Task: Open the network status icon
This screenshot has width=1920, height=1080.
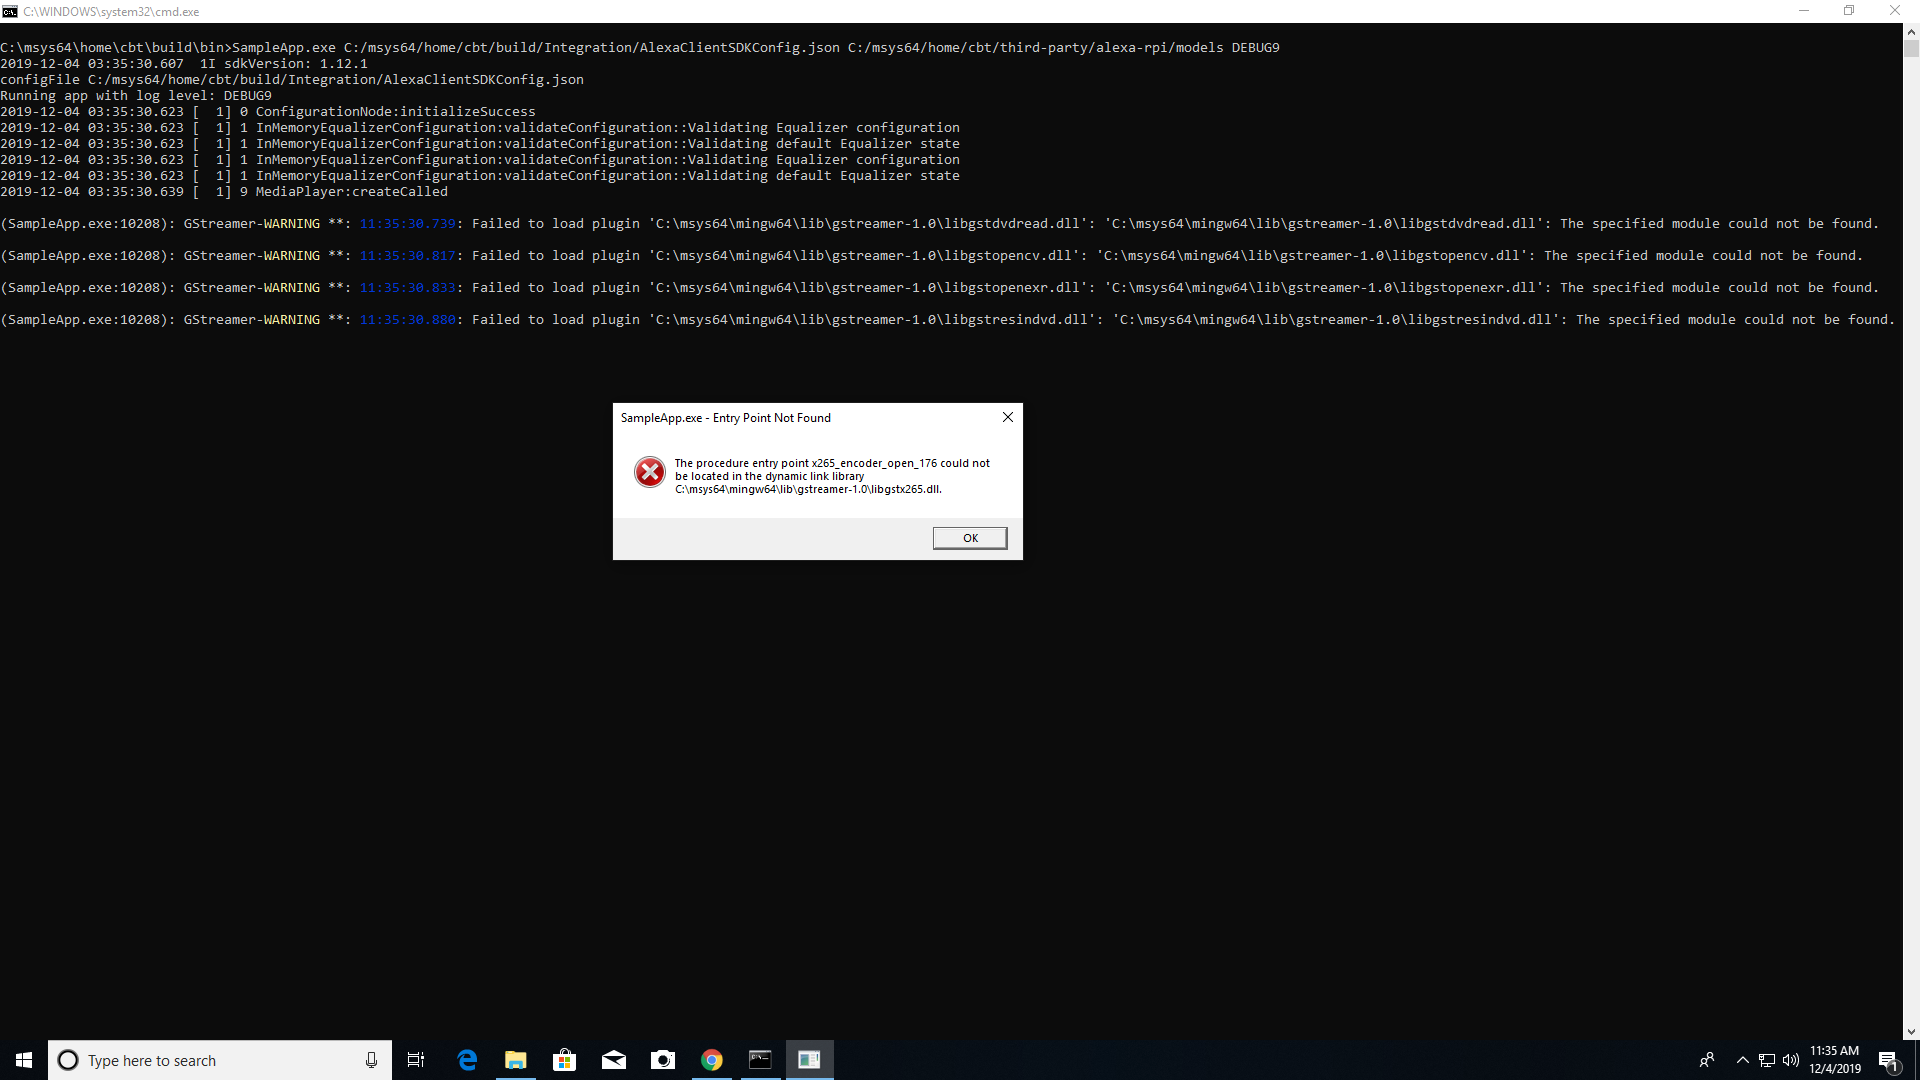Action: (x=1766, y=1061)
